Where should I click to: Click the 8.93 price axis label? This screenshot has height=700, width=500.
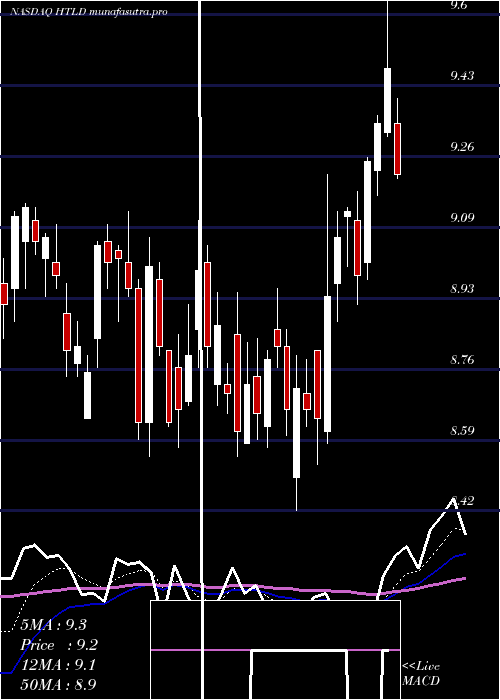(462, 289)
